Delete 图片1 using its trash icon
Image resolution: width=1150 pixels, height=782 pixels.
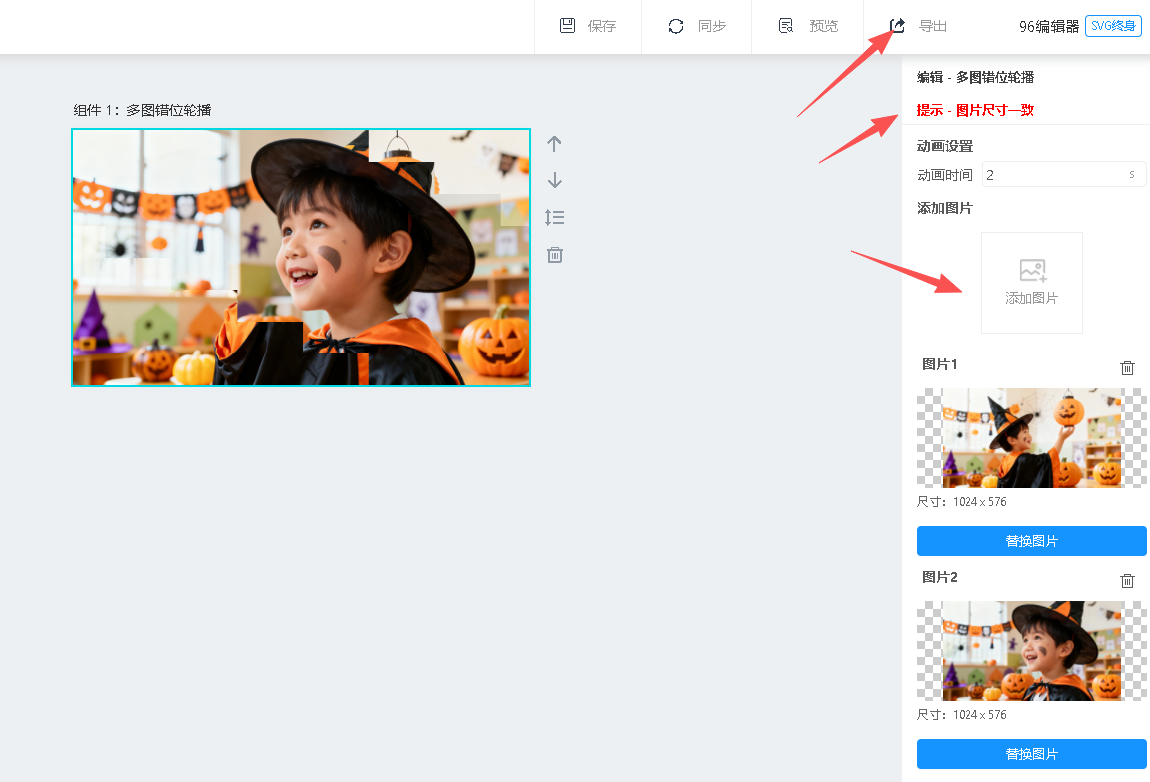pos(1127,368)
